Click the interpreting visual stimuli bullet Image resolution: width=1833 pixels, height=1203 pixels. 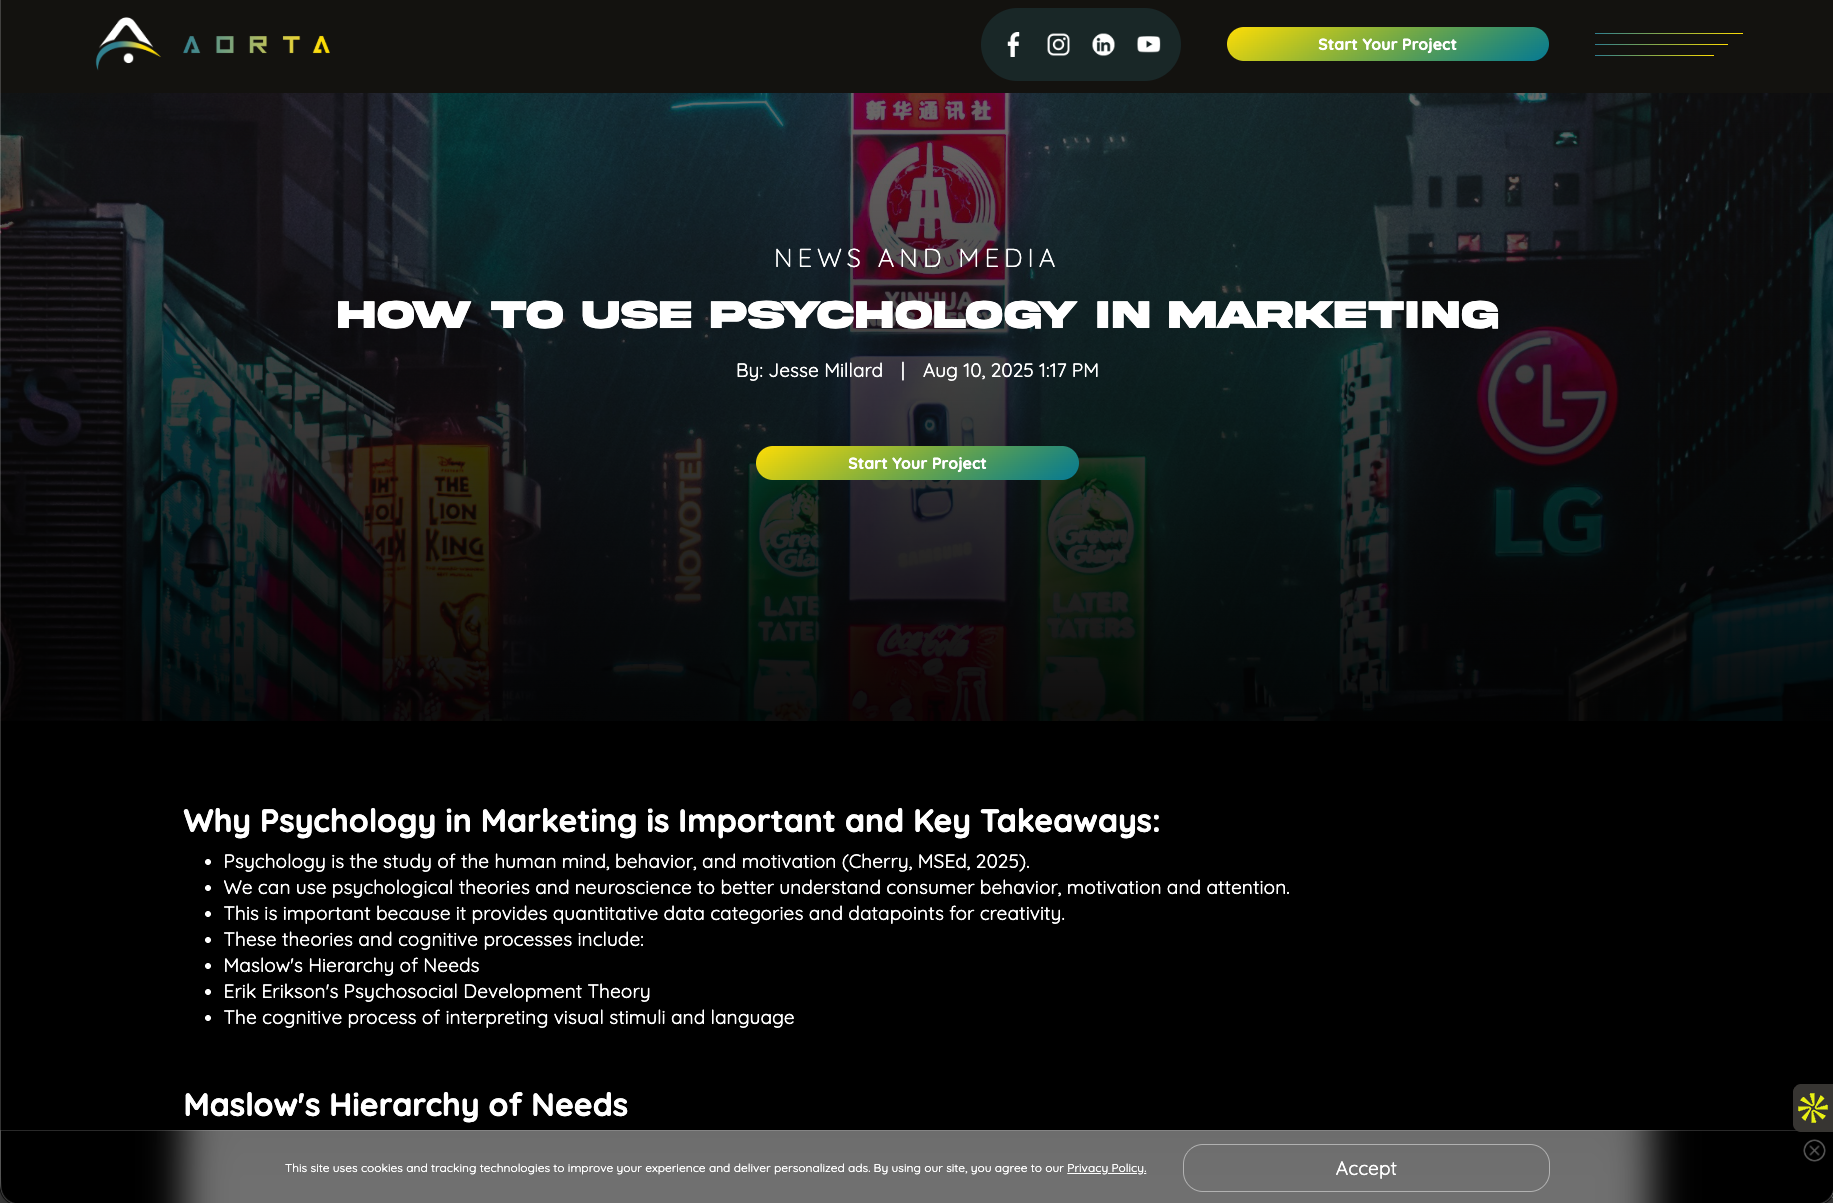coord(509,1017)
